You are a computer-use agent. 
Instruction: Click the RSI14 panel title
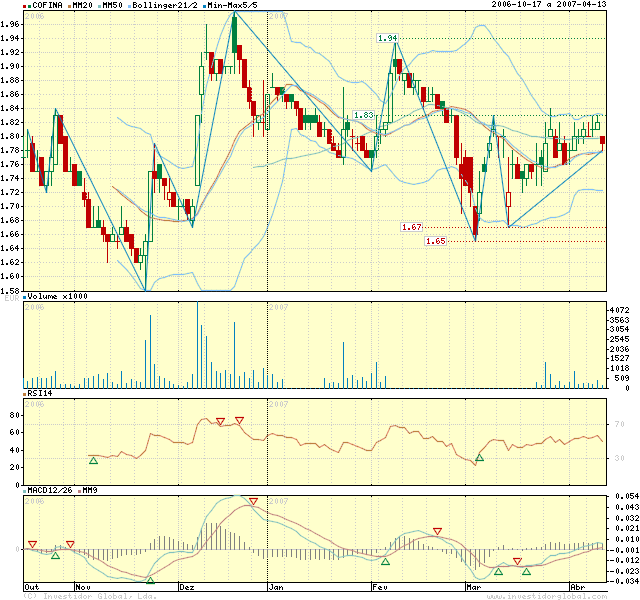point(38,393)
